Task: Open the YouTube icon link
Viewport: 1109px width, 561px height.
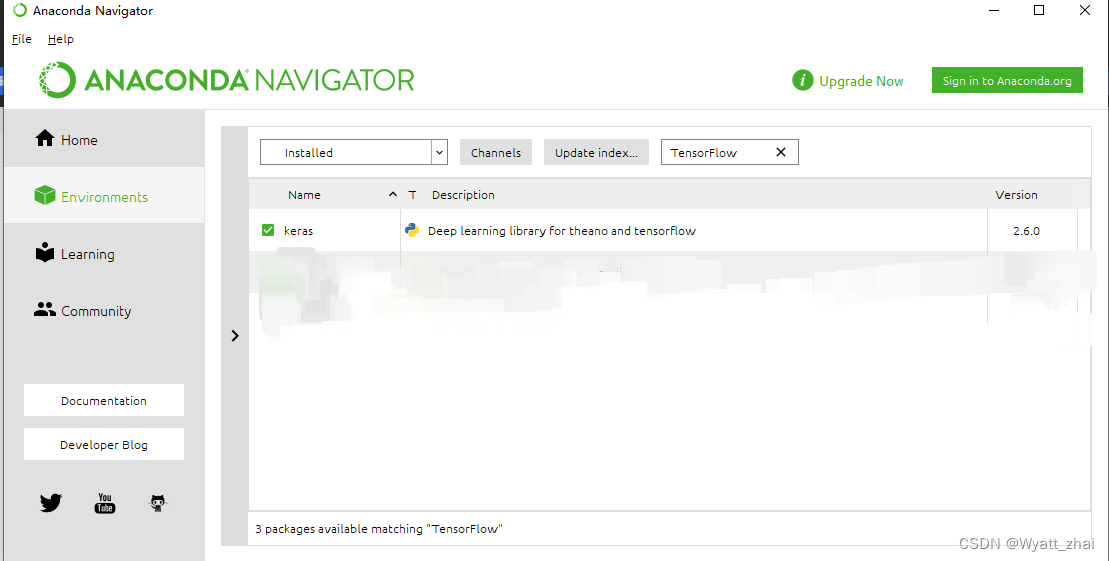Action: [105, 503]
